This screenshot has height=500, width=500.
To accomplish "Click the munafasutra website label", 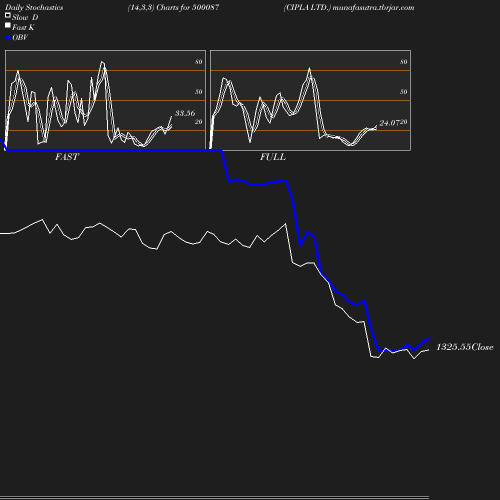I will (x=373, y=8).
